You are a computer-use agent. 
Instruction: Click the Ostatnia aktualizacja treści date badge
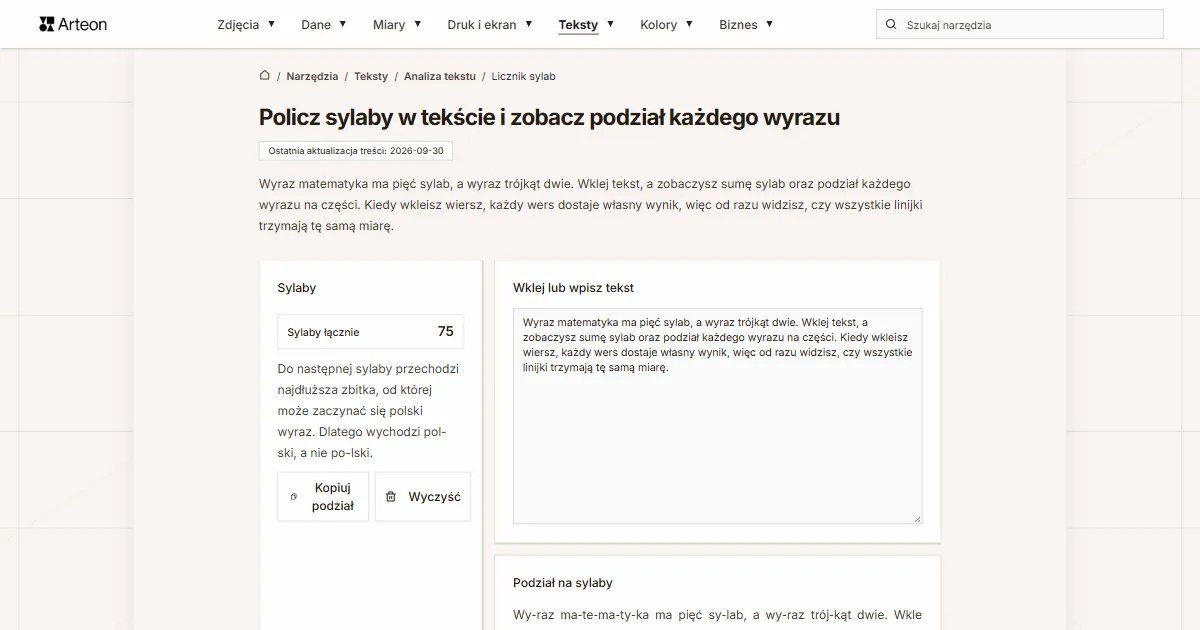(356, 150)
